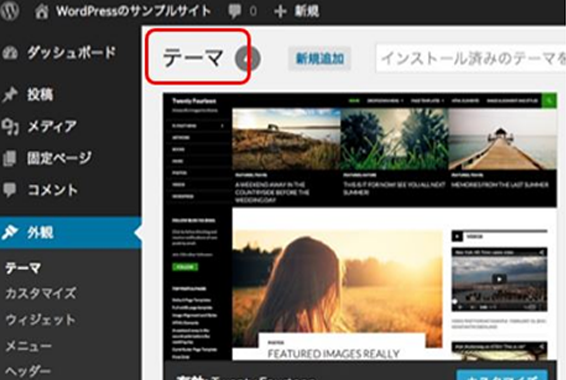
Task: Open the テーマ submenu item
Action: coord(23,268)
